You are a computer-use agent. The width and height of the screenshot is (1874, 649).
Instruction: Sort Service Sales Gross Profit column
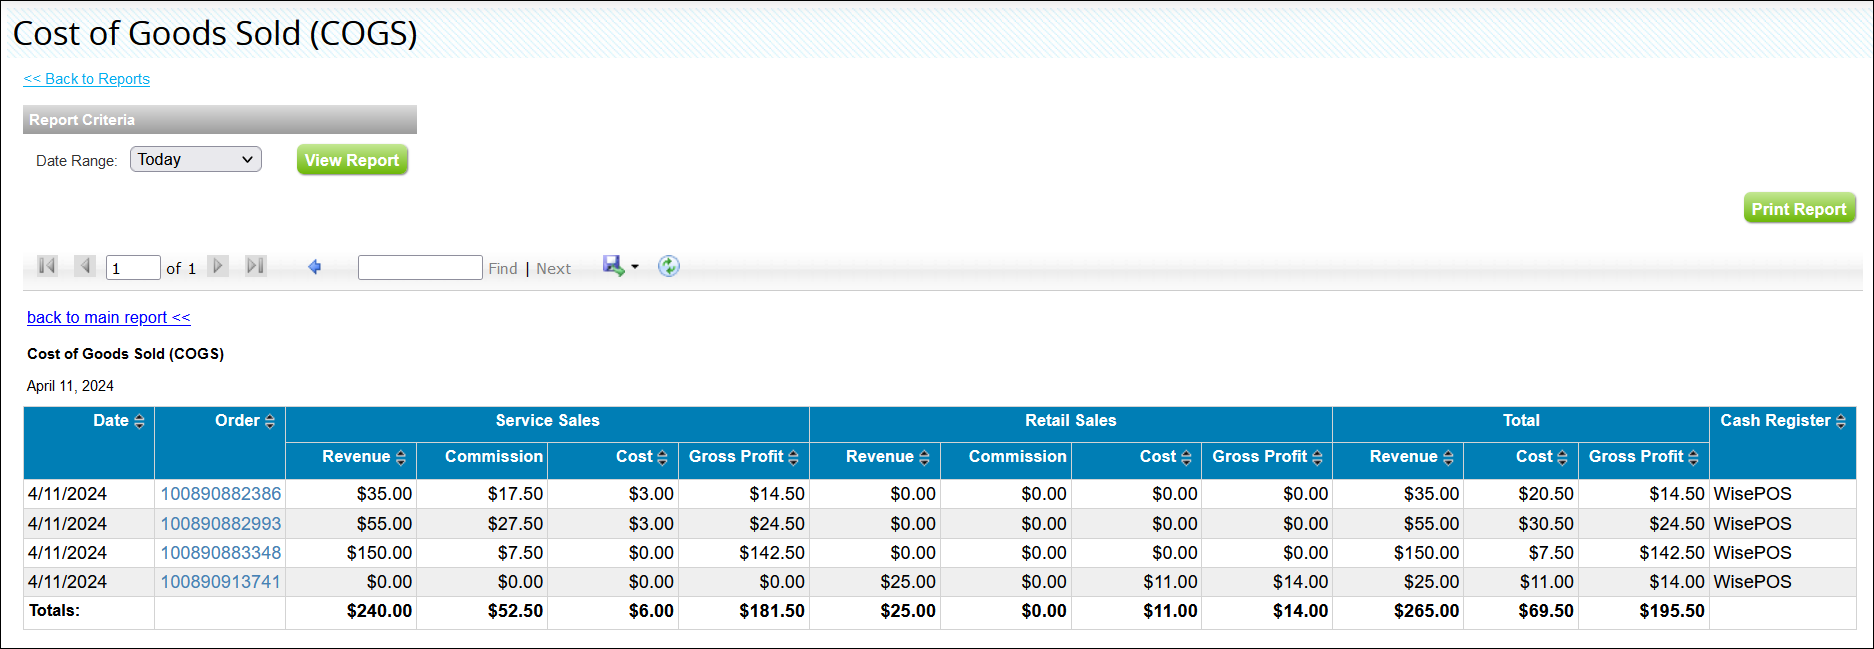(793, 458)
